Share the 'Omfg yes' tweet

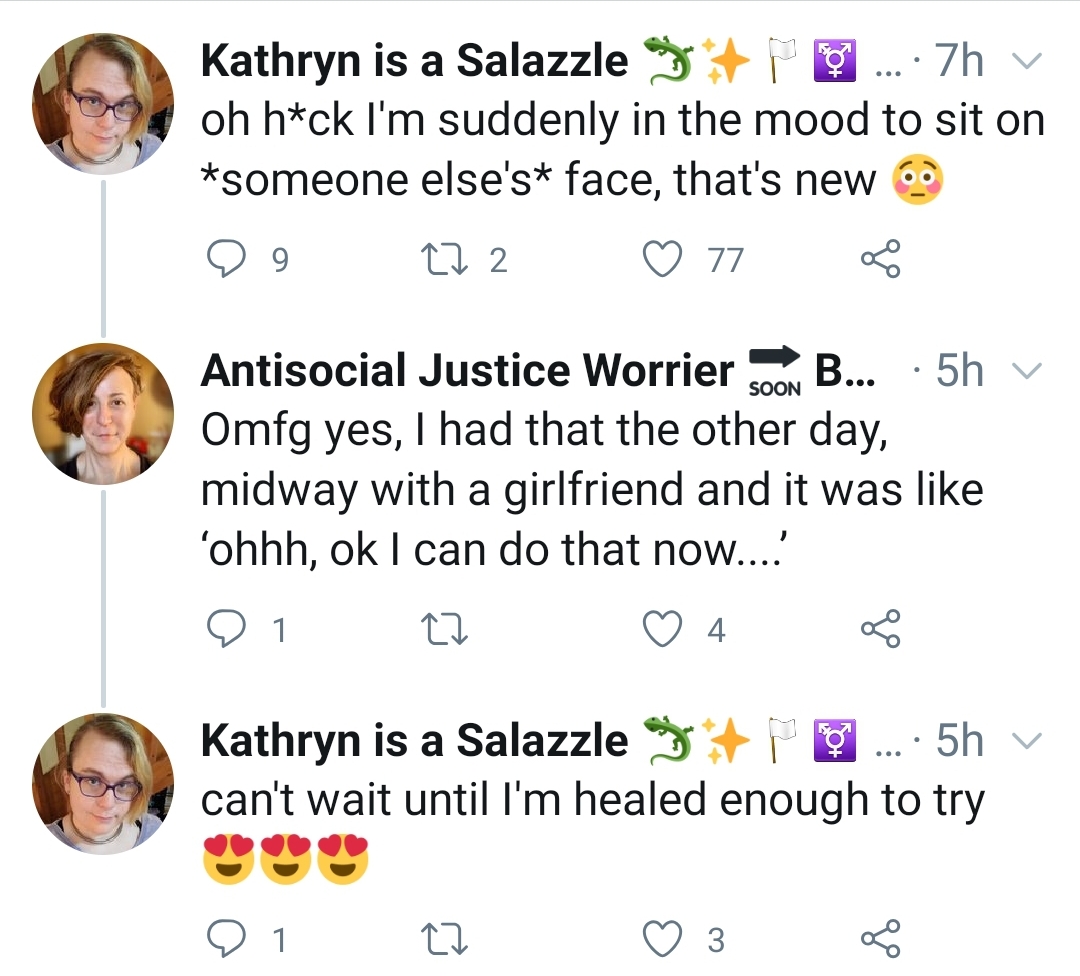click(880, 629)
